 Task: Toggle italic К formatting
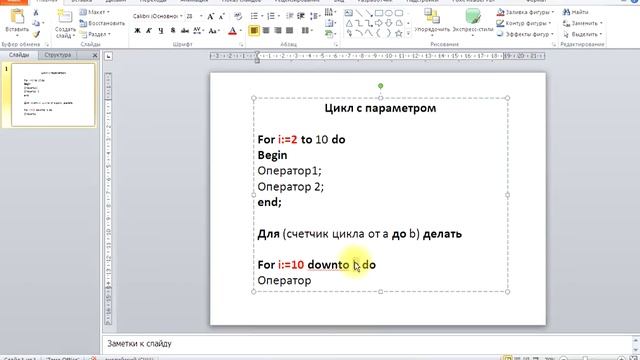pos(149,31)
